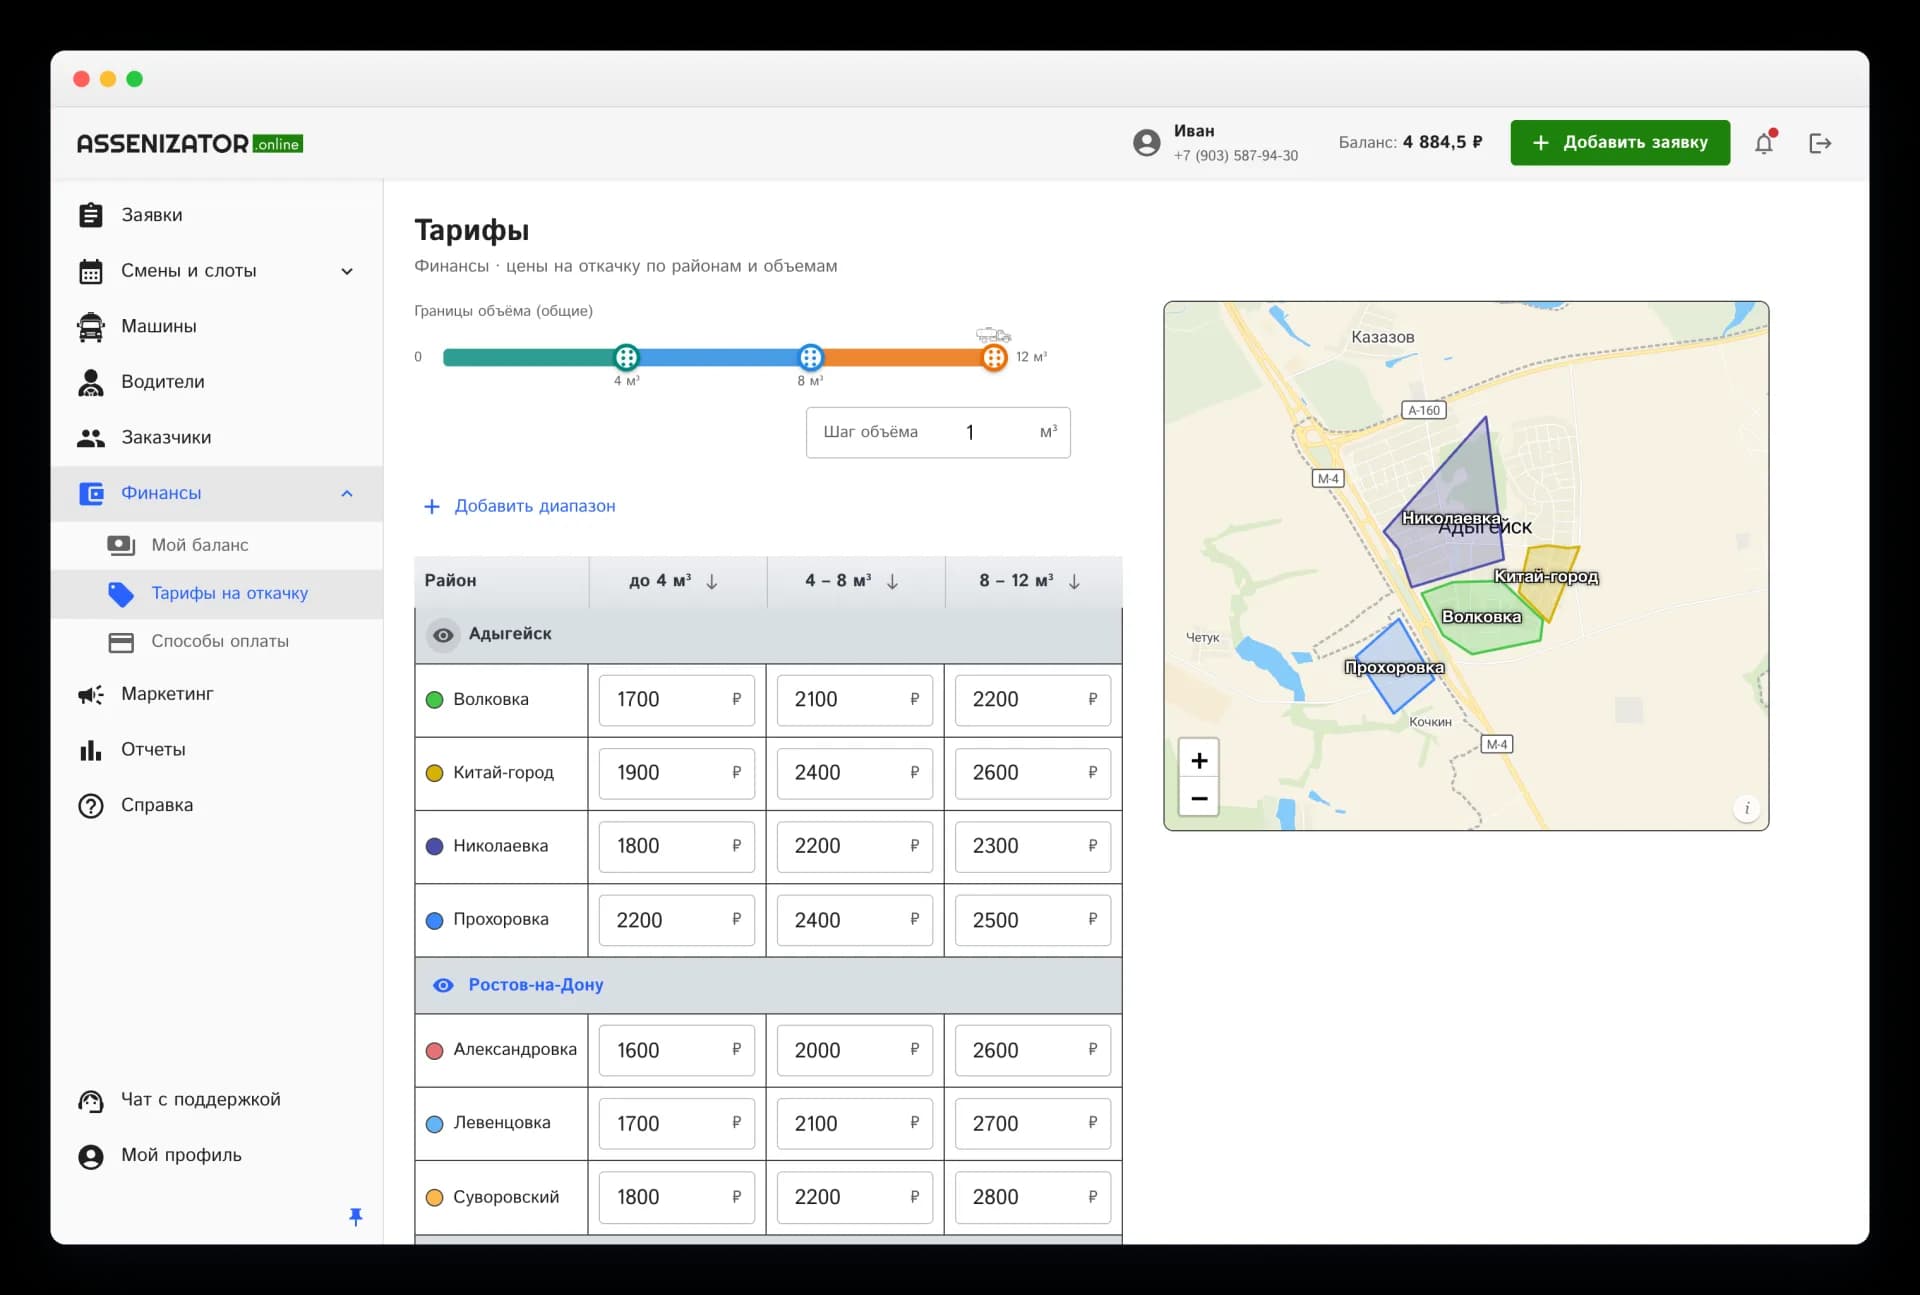Zoom out on the map

[x=1199, y=798]
